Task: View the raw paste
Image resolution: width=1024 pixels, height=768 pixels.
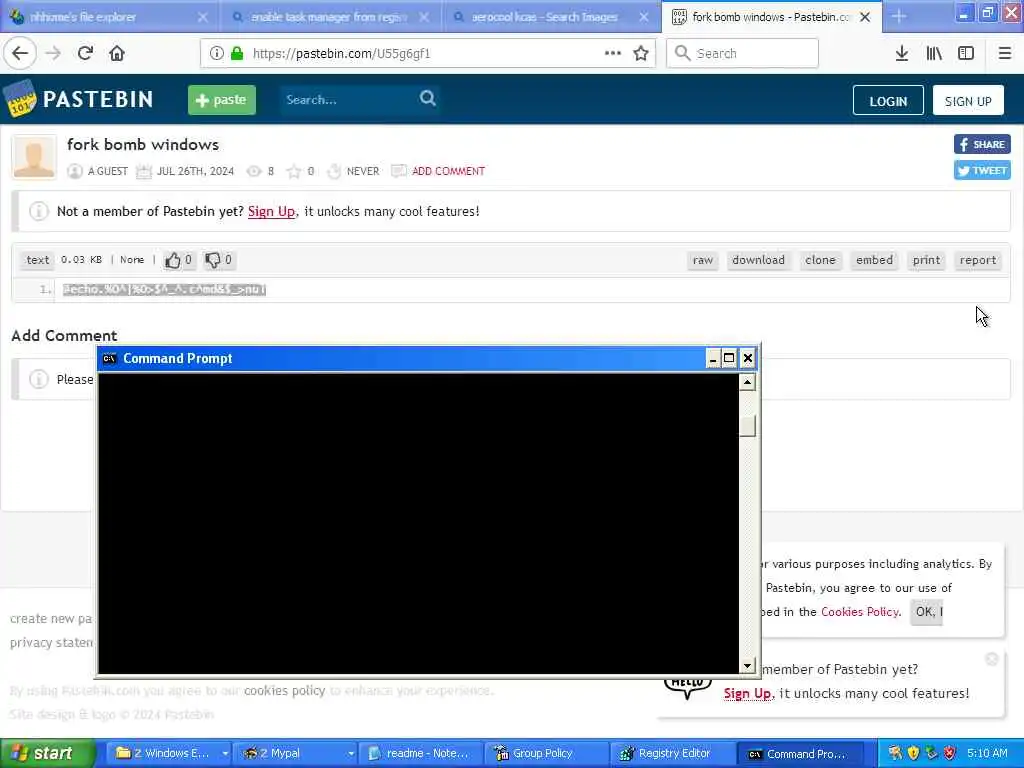Action: (703, 260)
